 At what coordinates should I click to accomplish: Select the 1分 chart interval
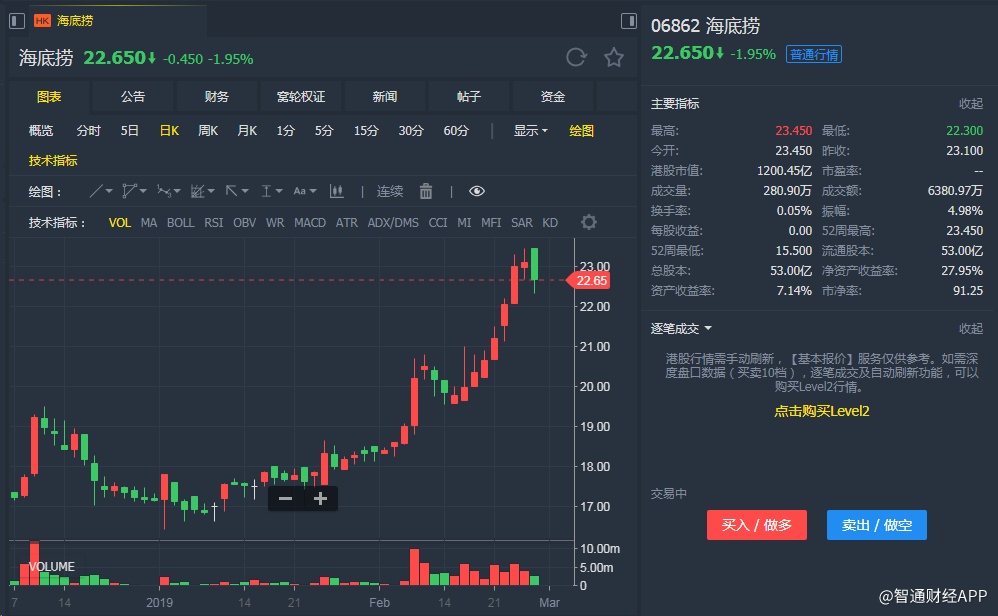pos(285,130)
